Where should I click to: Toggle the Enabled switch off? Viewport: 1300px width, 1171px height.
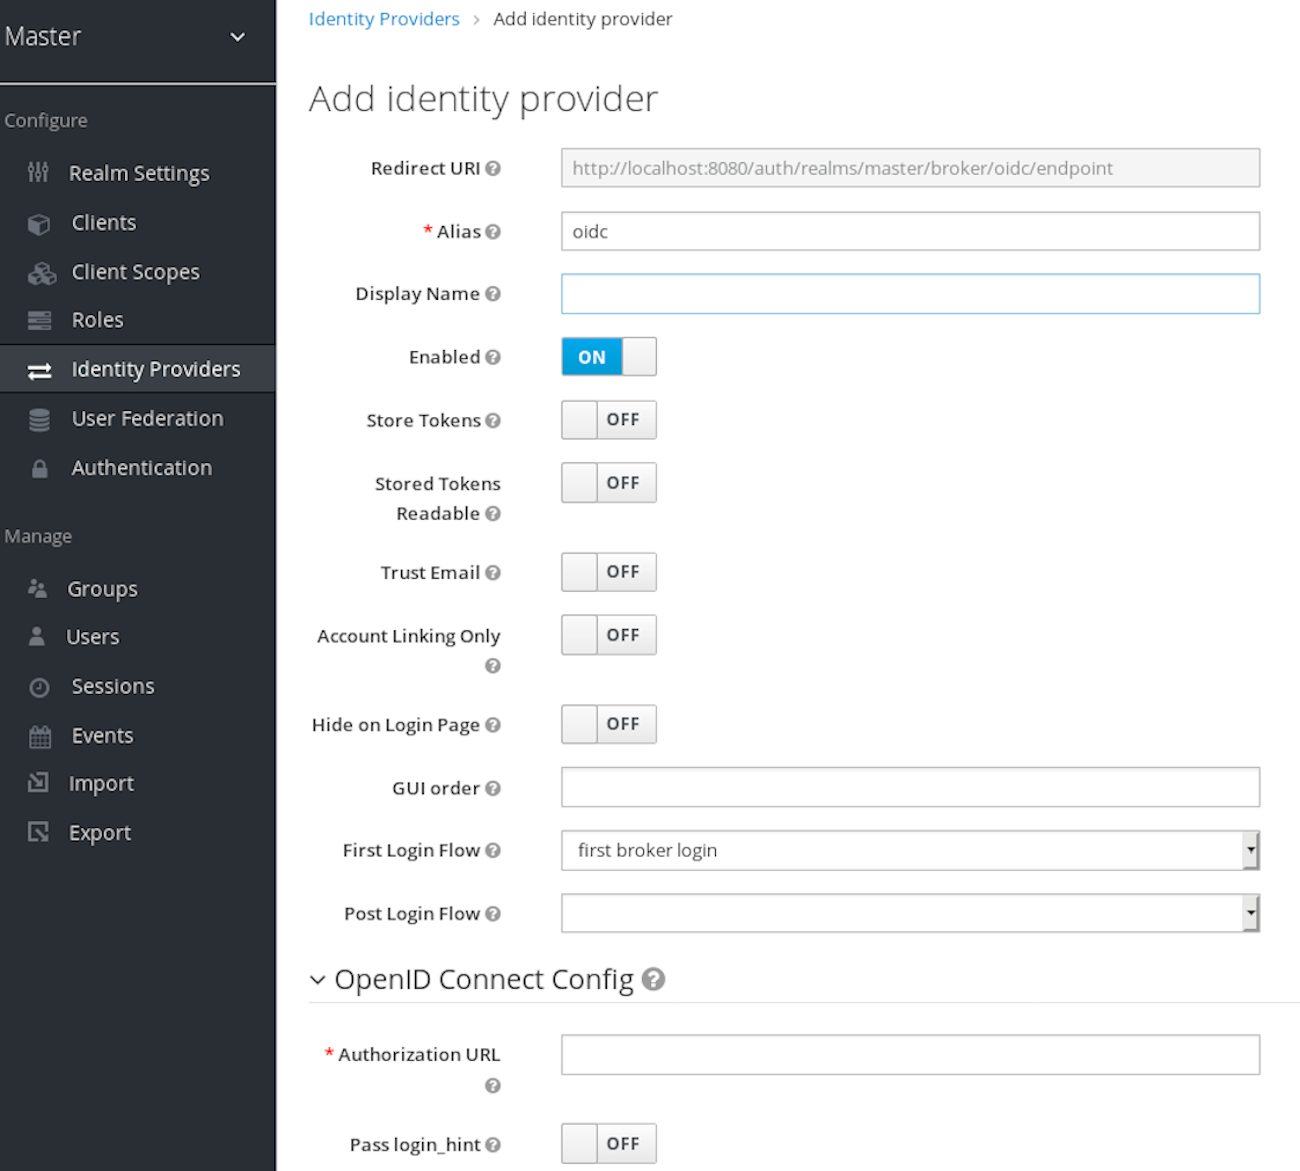pyautogui.click(x=609, y=357)
